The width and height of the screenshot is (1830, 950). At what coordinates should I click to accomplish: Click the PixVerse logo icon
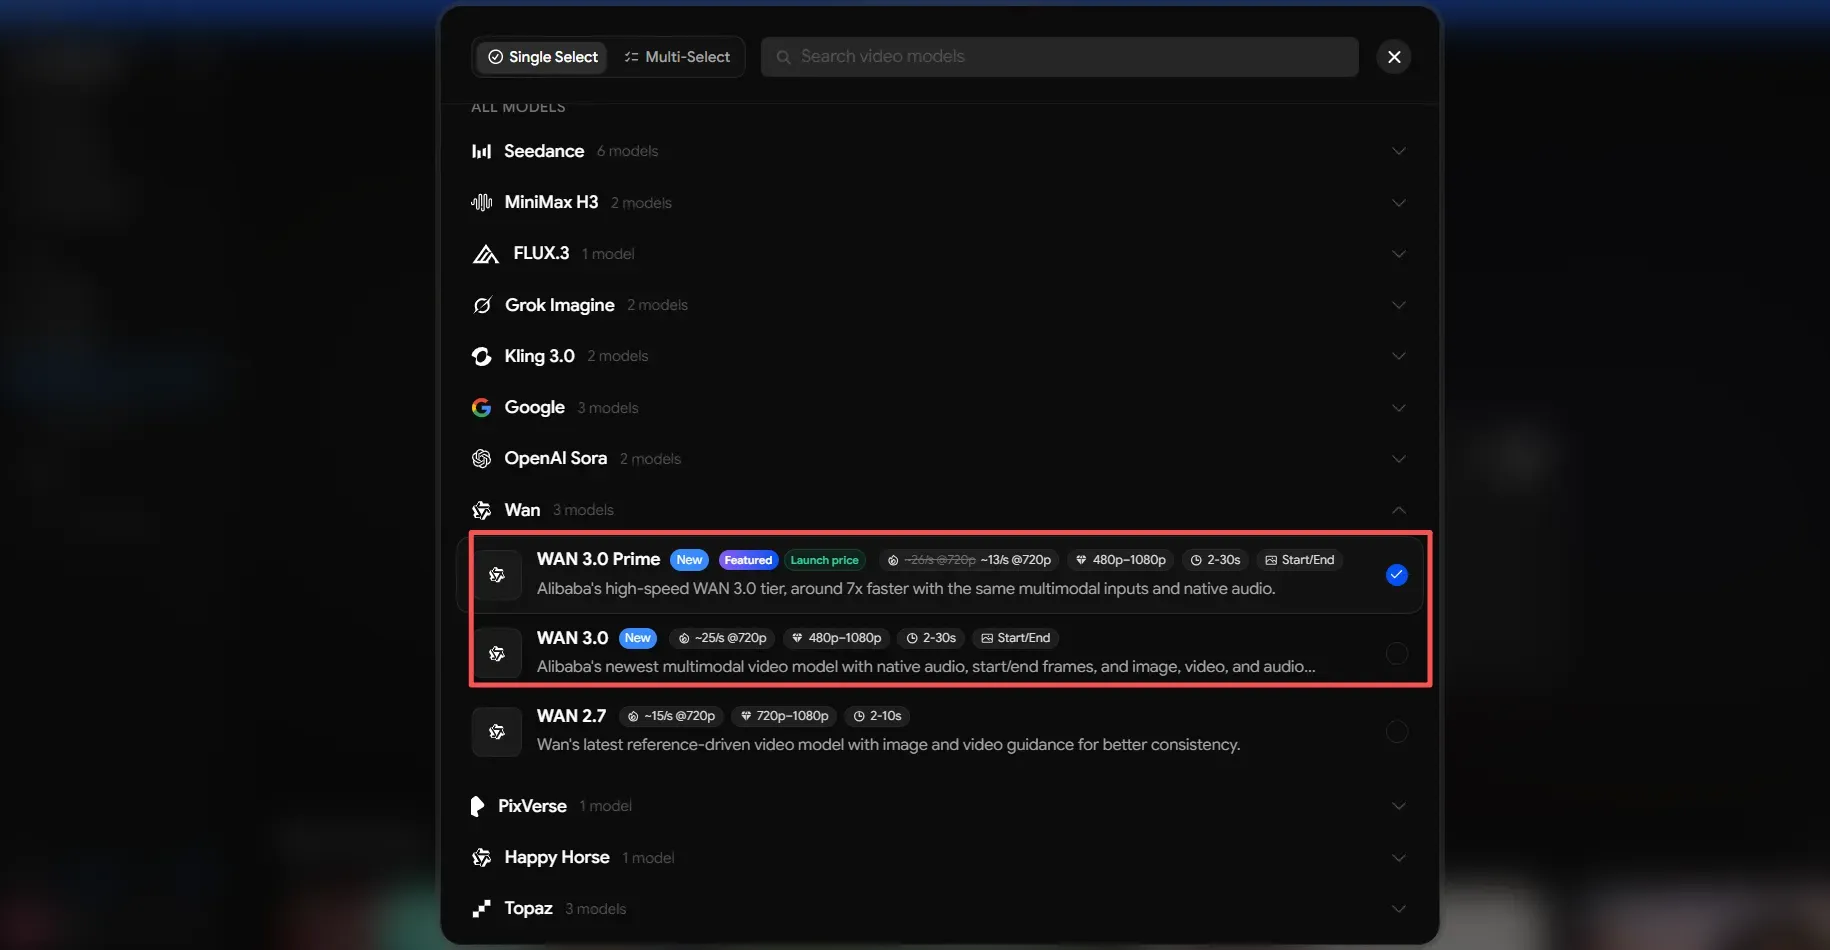(x=478, y=806)
